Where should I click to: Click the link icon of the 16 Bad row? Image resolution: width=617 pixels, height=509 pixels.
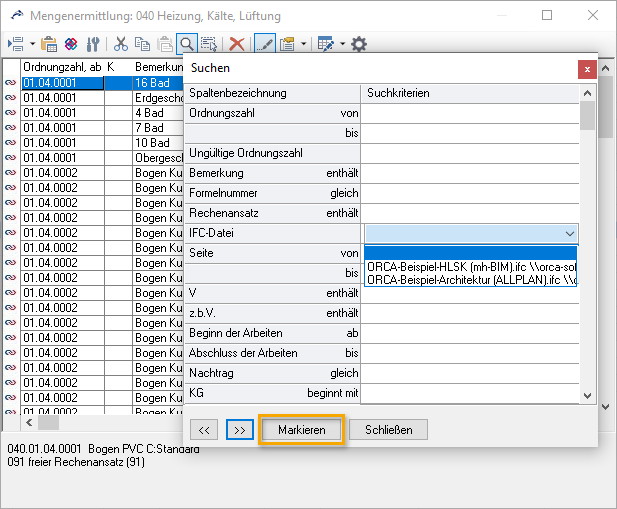coord(11,83)
